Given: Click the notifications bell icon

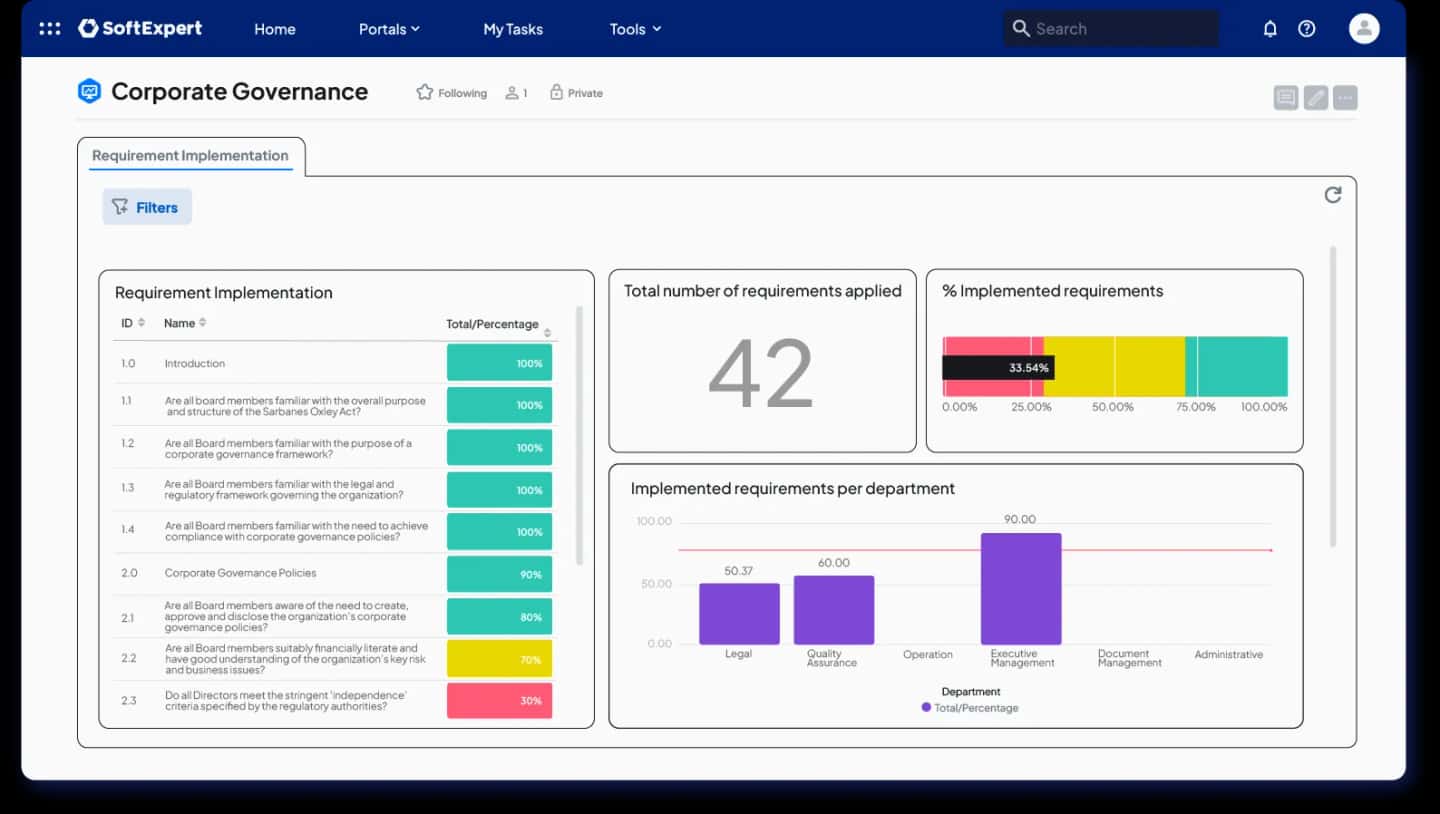Looking at the screenshot, I should pos(1270,29).
